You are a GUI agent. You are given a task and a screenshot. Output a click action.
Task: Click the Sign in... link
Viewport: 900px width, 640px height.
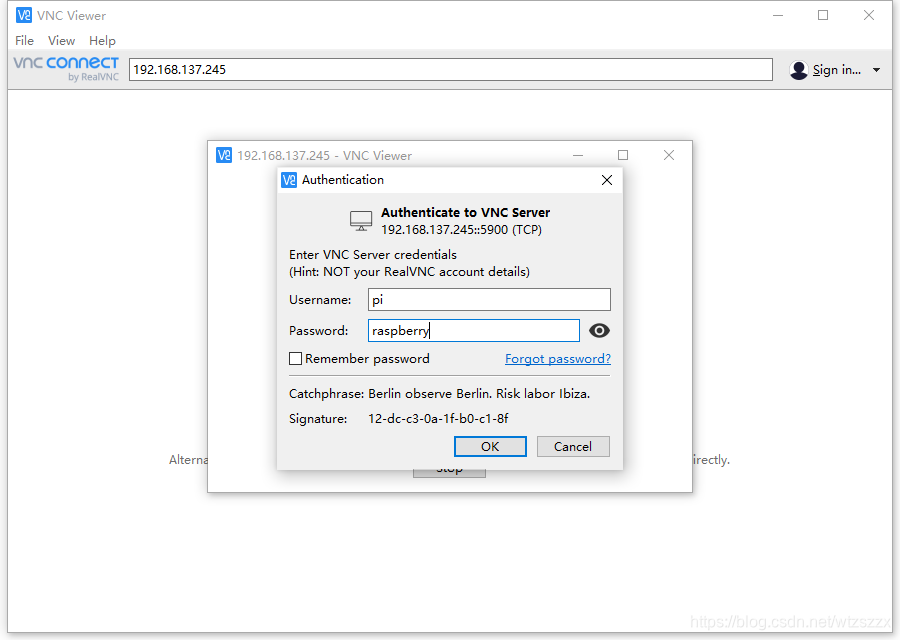pyautogui.click(x=837, y=70)
